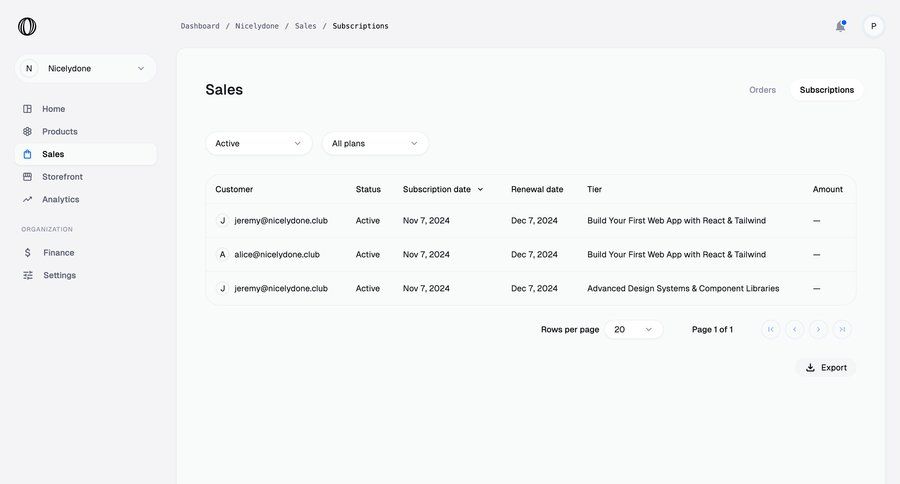
Task: Change the rows per page dropdown
Action: click(633, 330)
